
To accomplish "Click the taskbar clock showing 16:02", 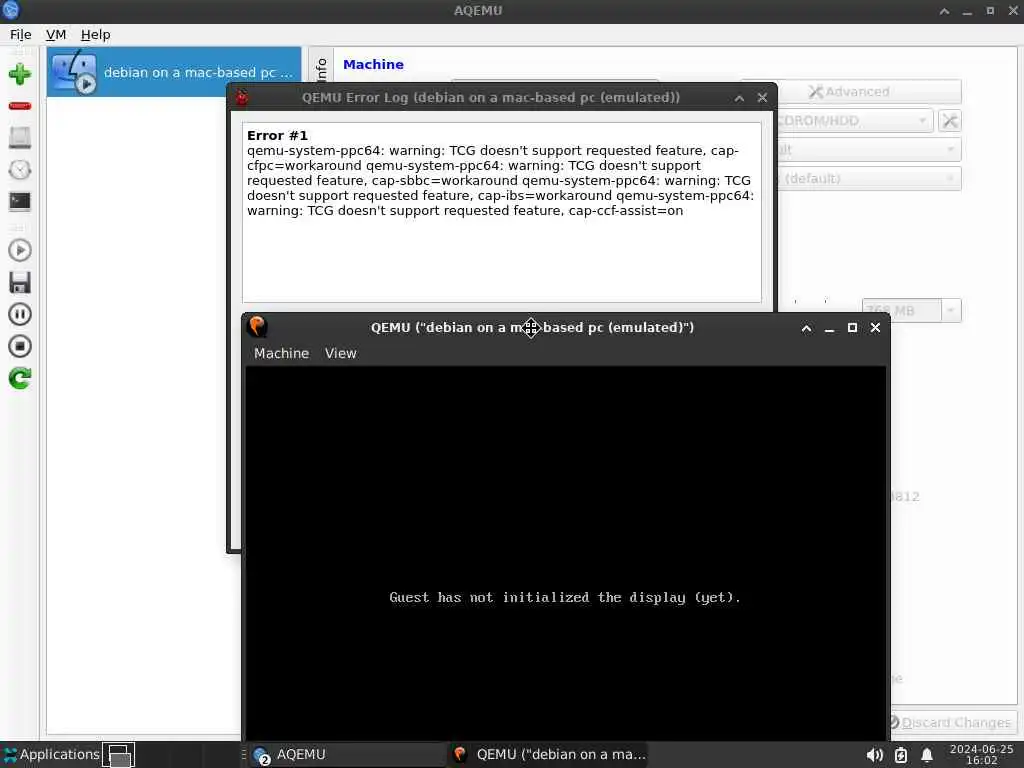I will 981,754.
